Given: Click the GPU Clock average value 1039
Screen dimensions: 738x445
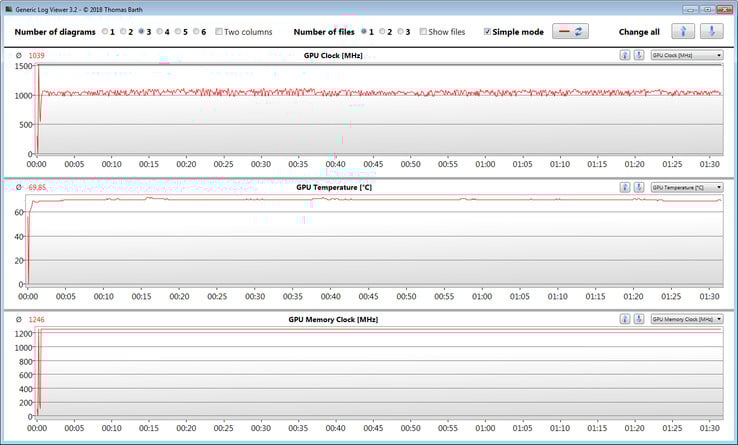Looking at the screenshot, I should point(36,56).
